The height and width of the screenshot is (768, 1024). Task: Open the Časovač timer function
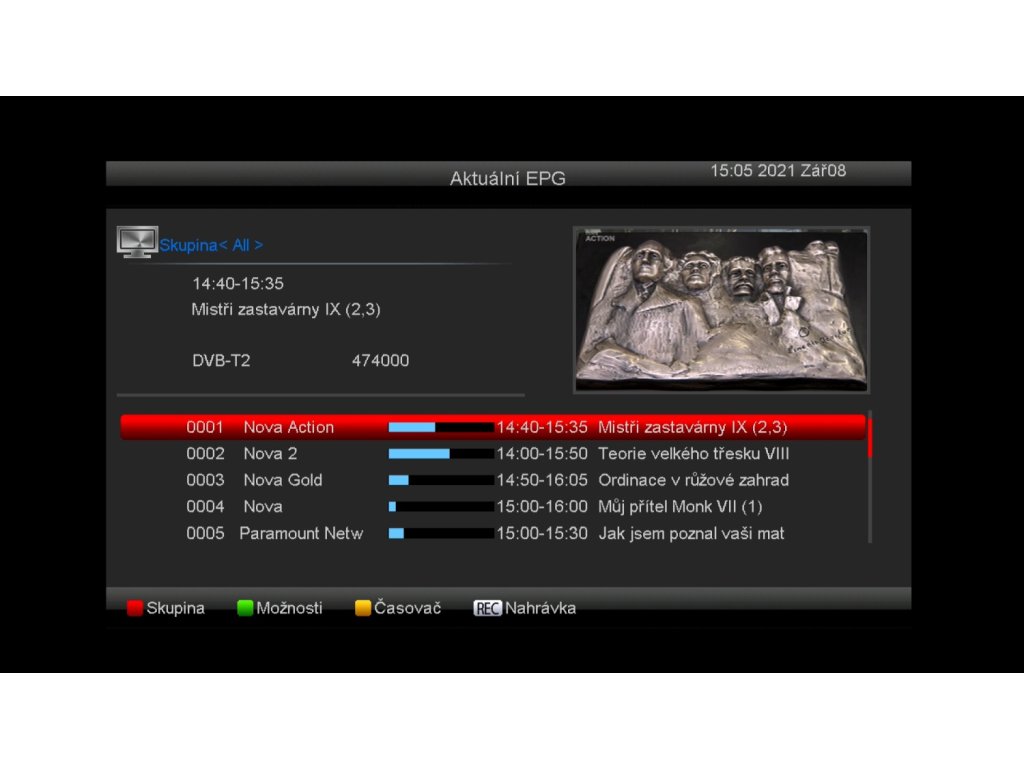(x=407, y=608)
